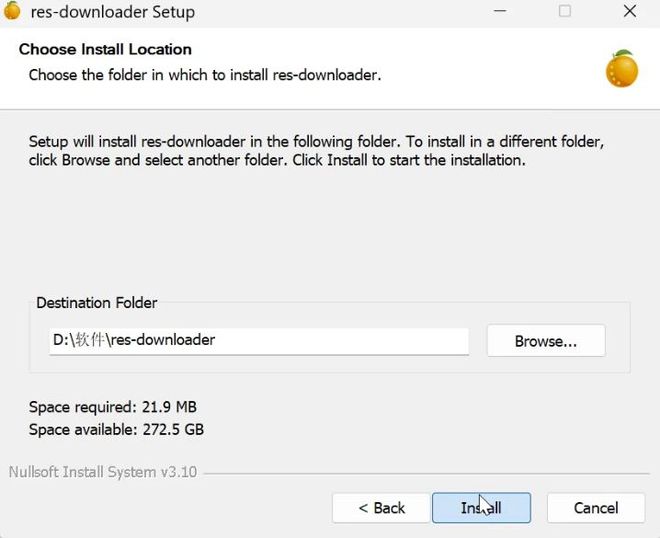Click the res-downloader part of the path
Viewport: 660px width, 538px height.
(163, 339)
